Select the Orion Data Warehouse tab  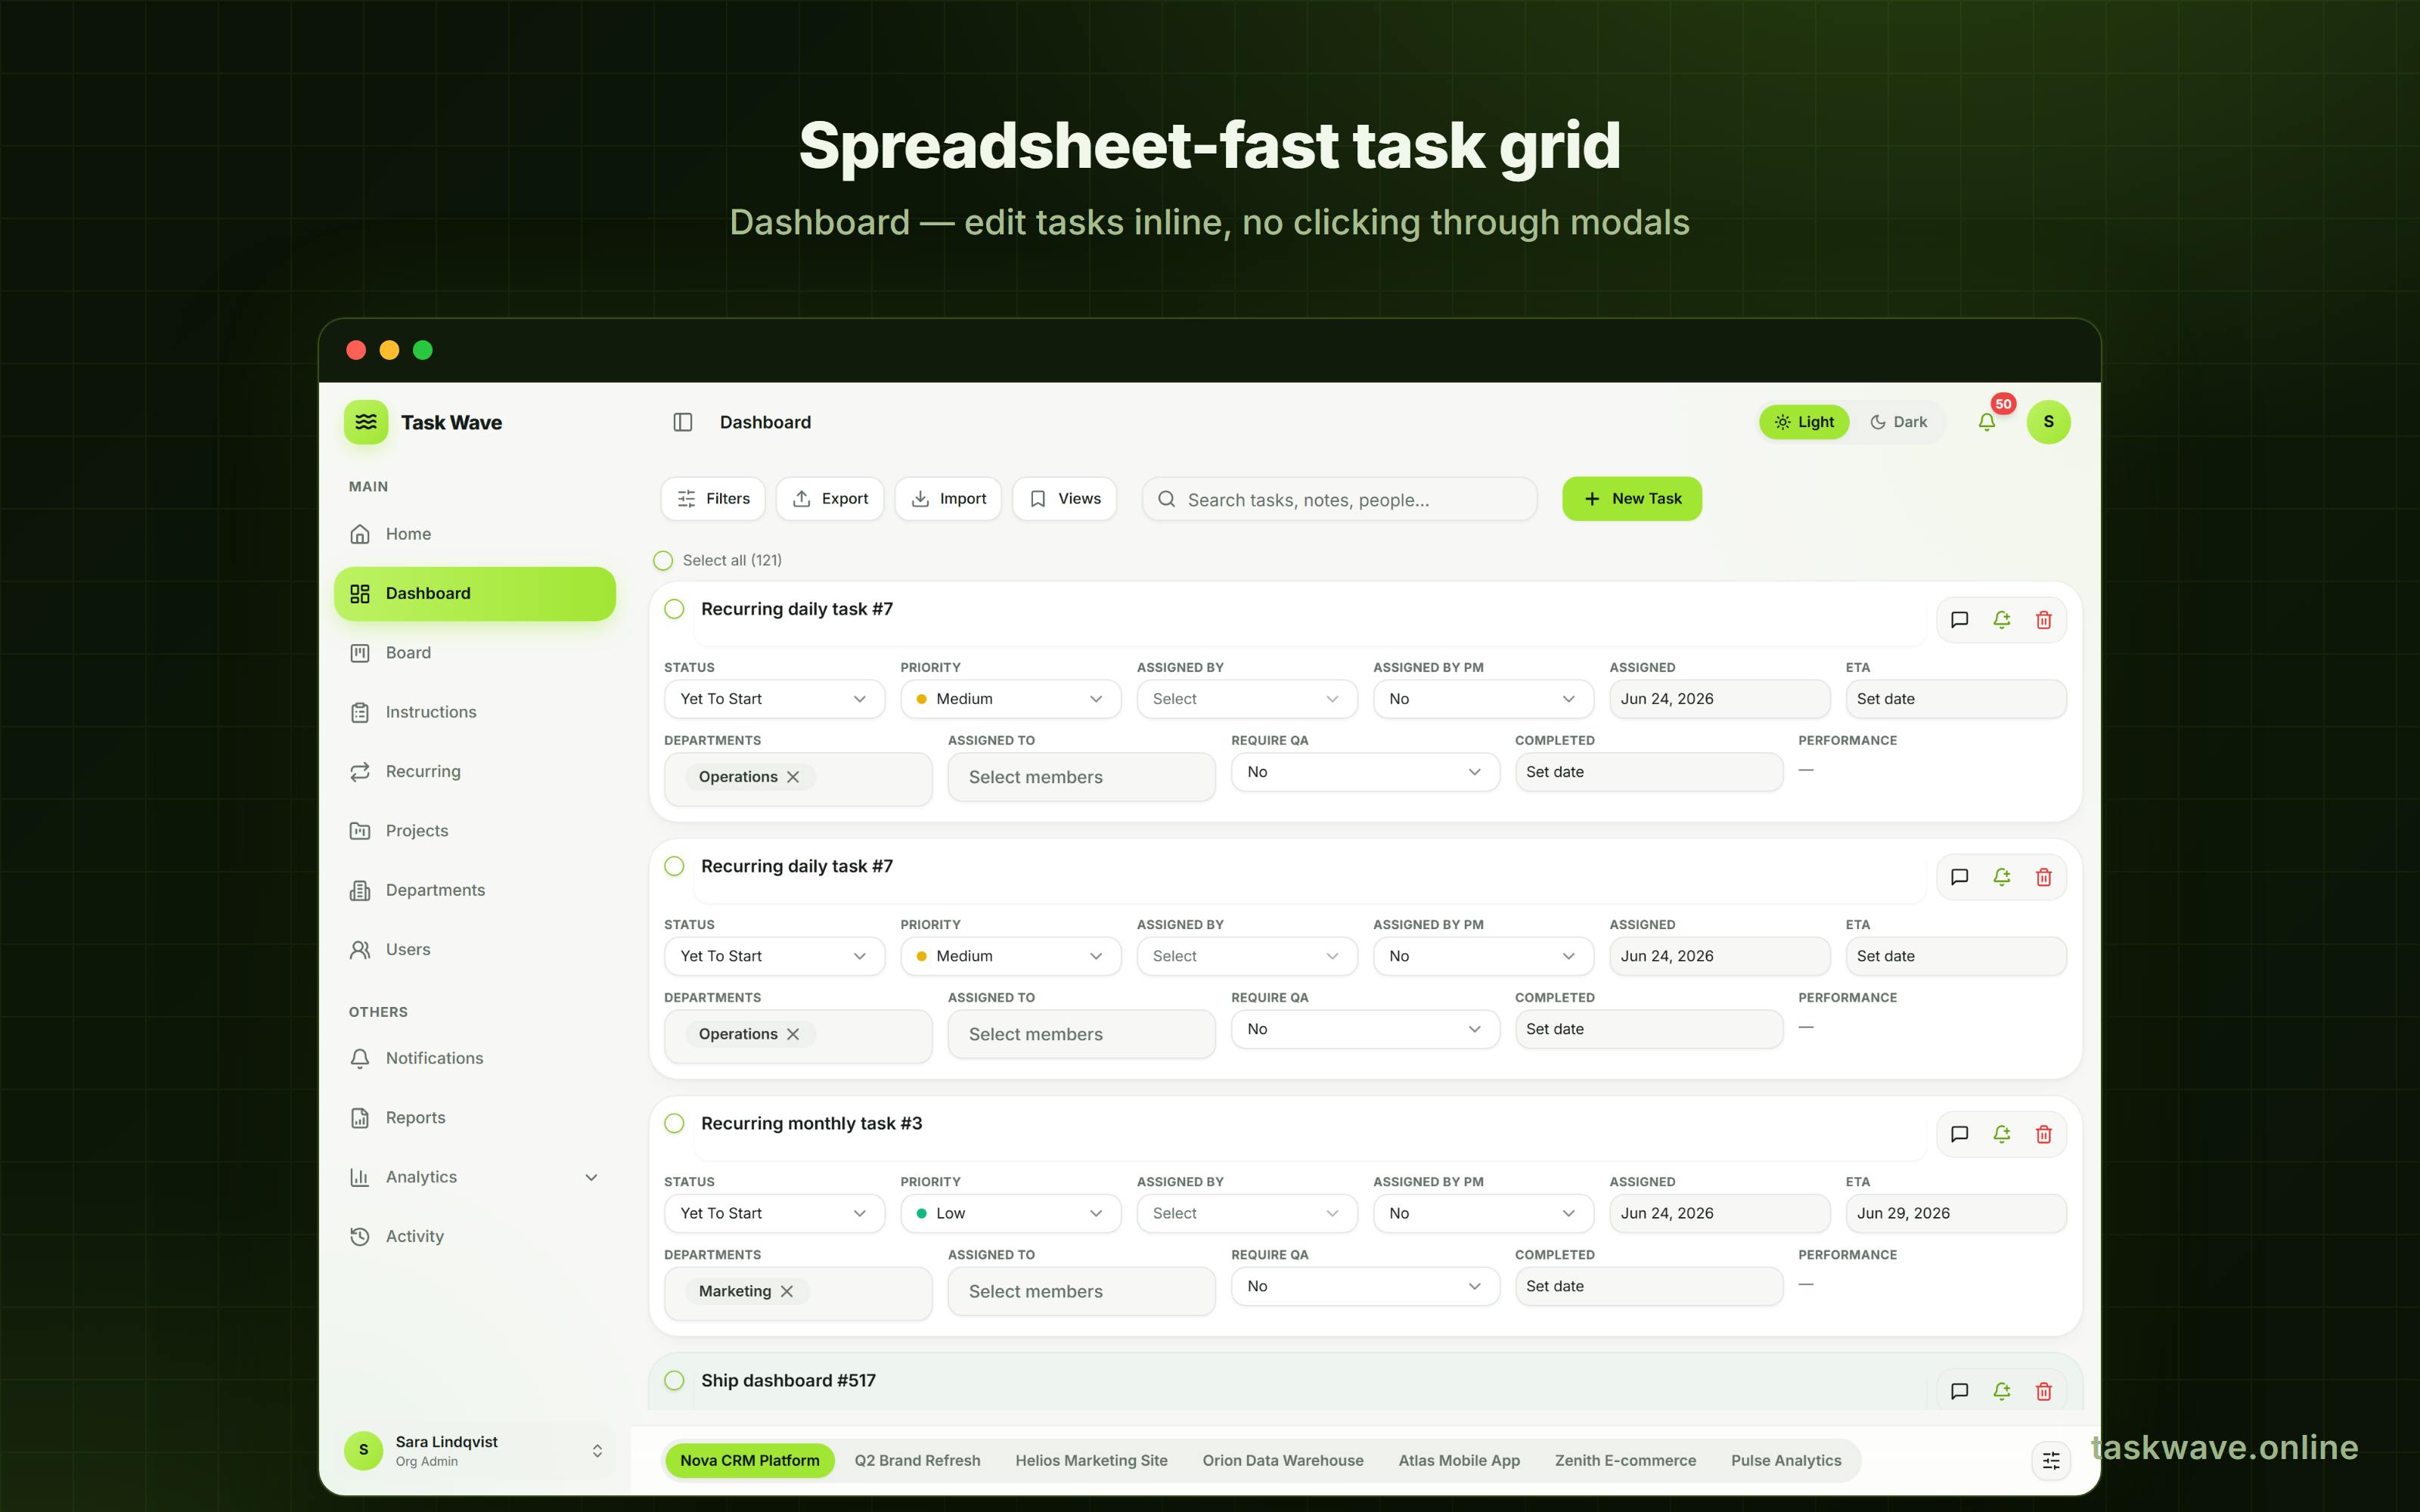pos(1283,1461)
